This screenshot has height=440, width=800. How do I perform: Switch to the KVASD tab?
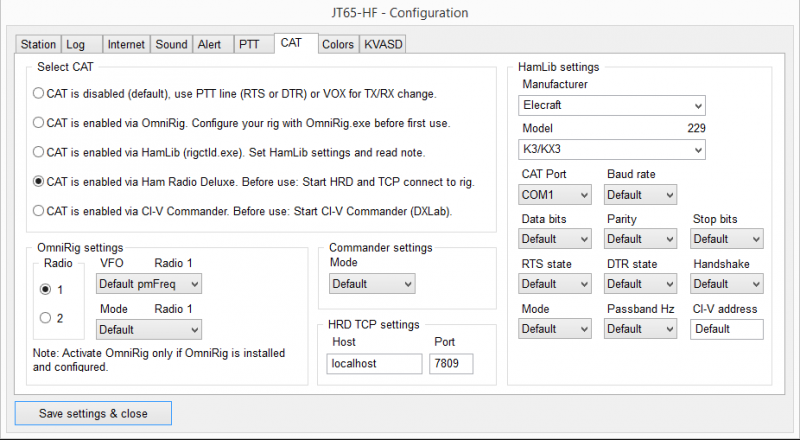click(x=384, y=44)
